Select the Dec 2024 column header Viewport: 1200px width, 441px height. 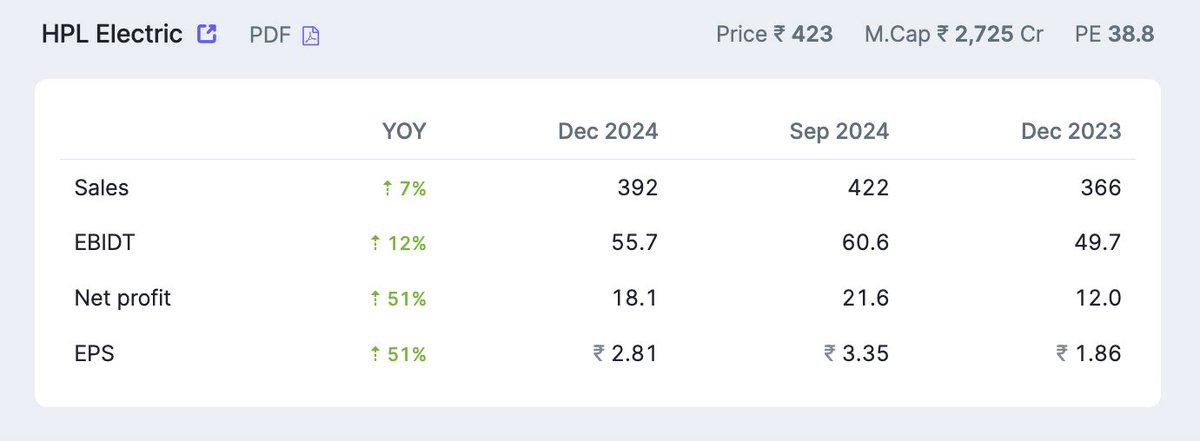pos(608,131)
